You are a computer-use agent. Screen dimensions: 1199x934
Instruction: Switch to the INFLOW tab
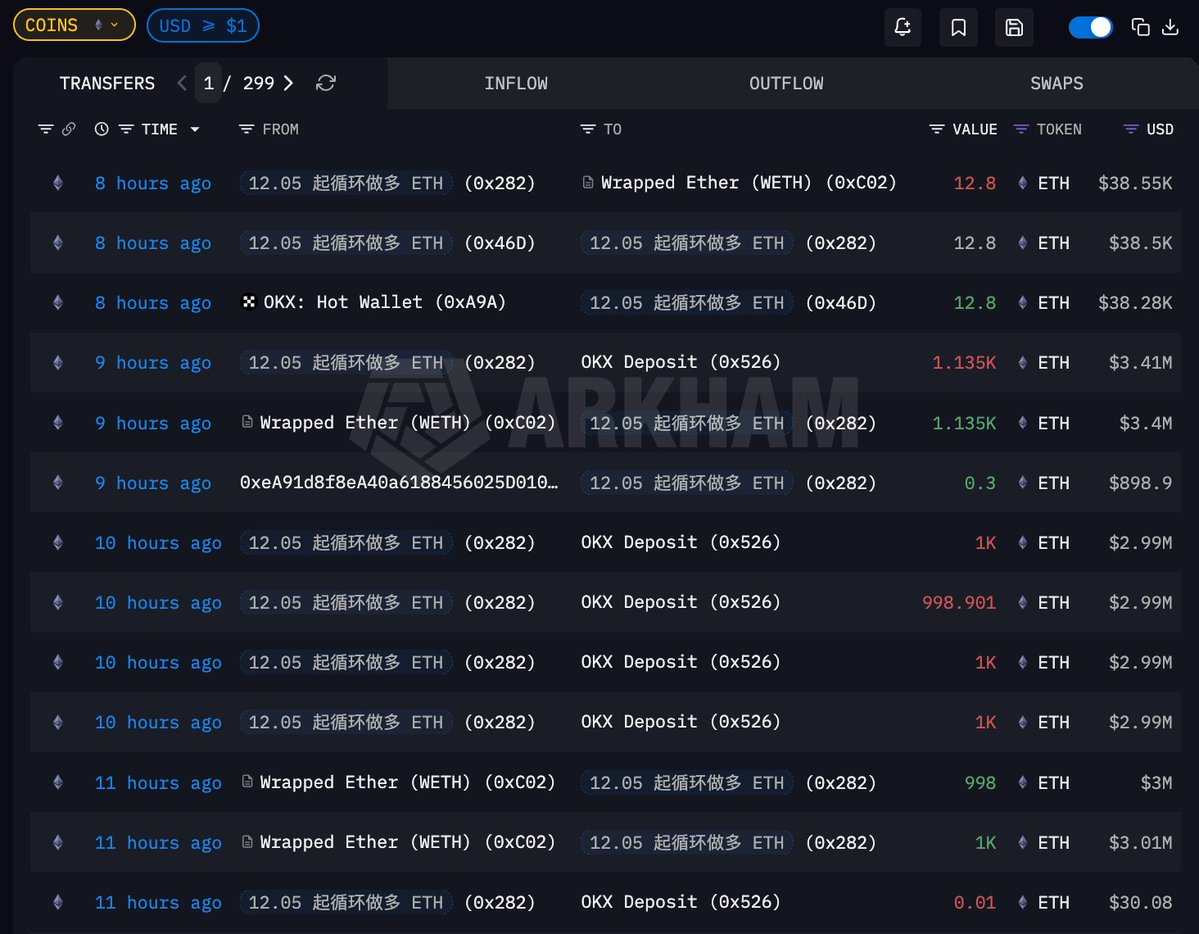point(516,83)
